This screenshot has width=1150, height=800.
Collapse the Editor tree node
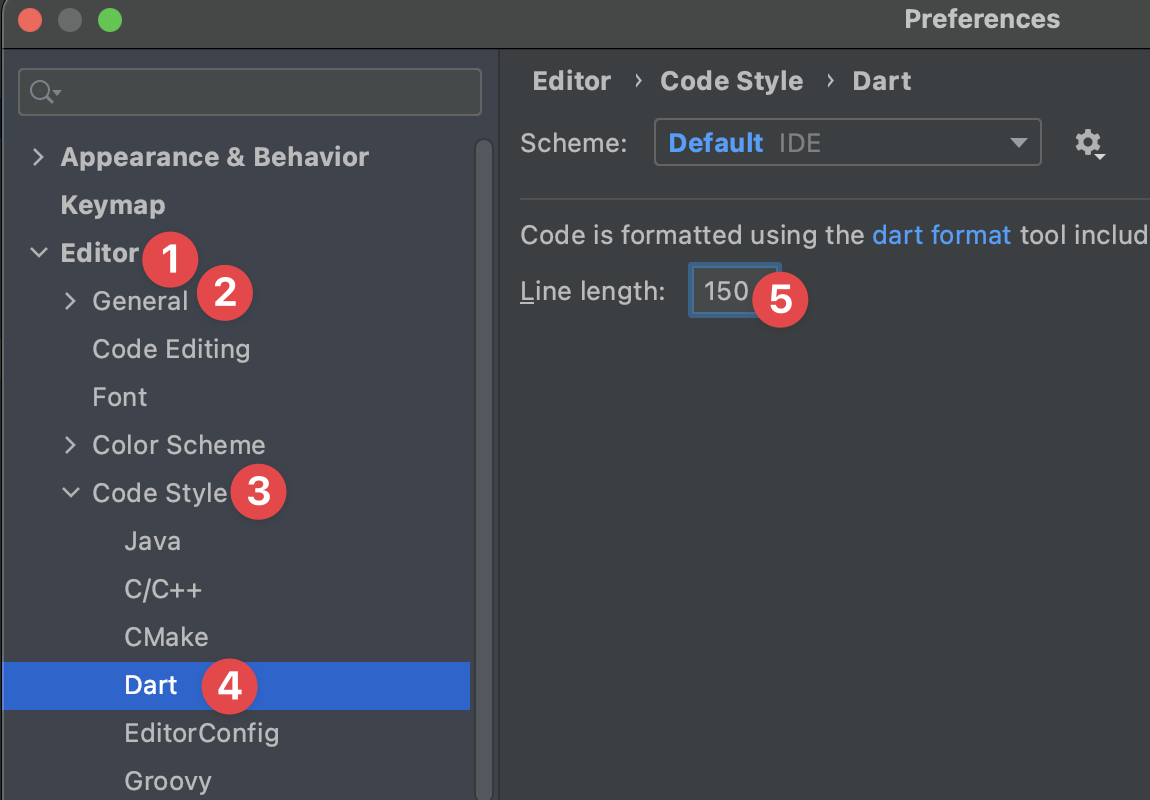pyautogui.click(x=38, y=252)
